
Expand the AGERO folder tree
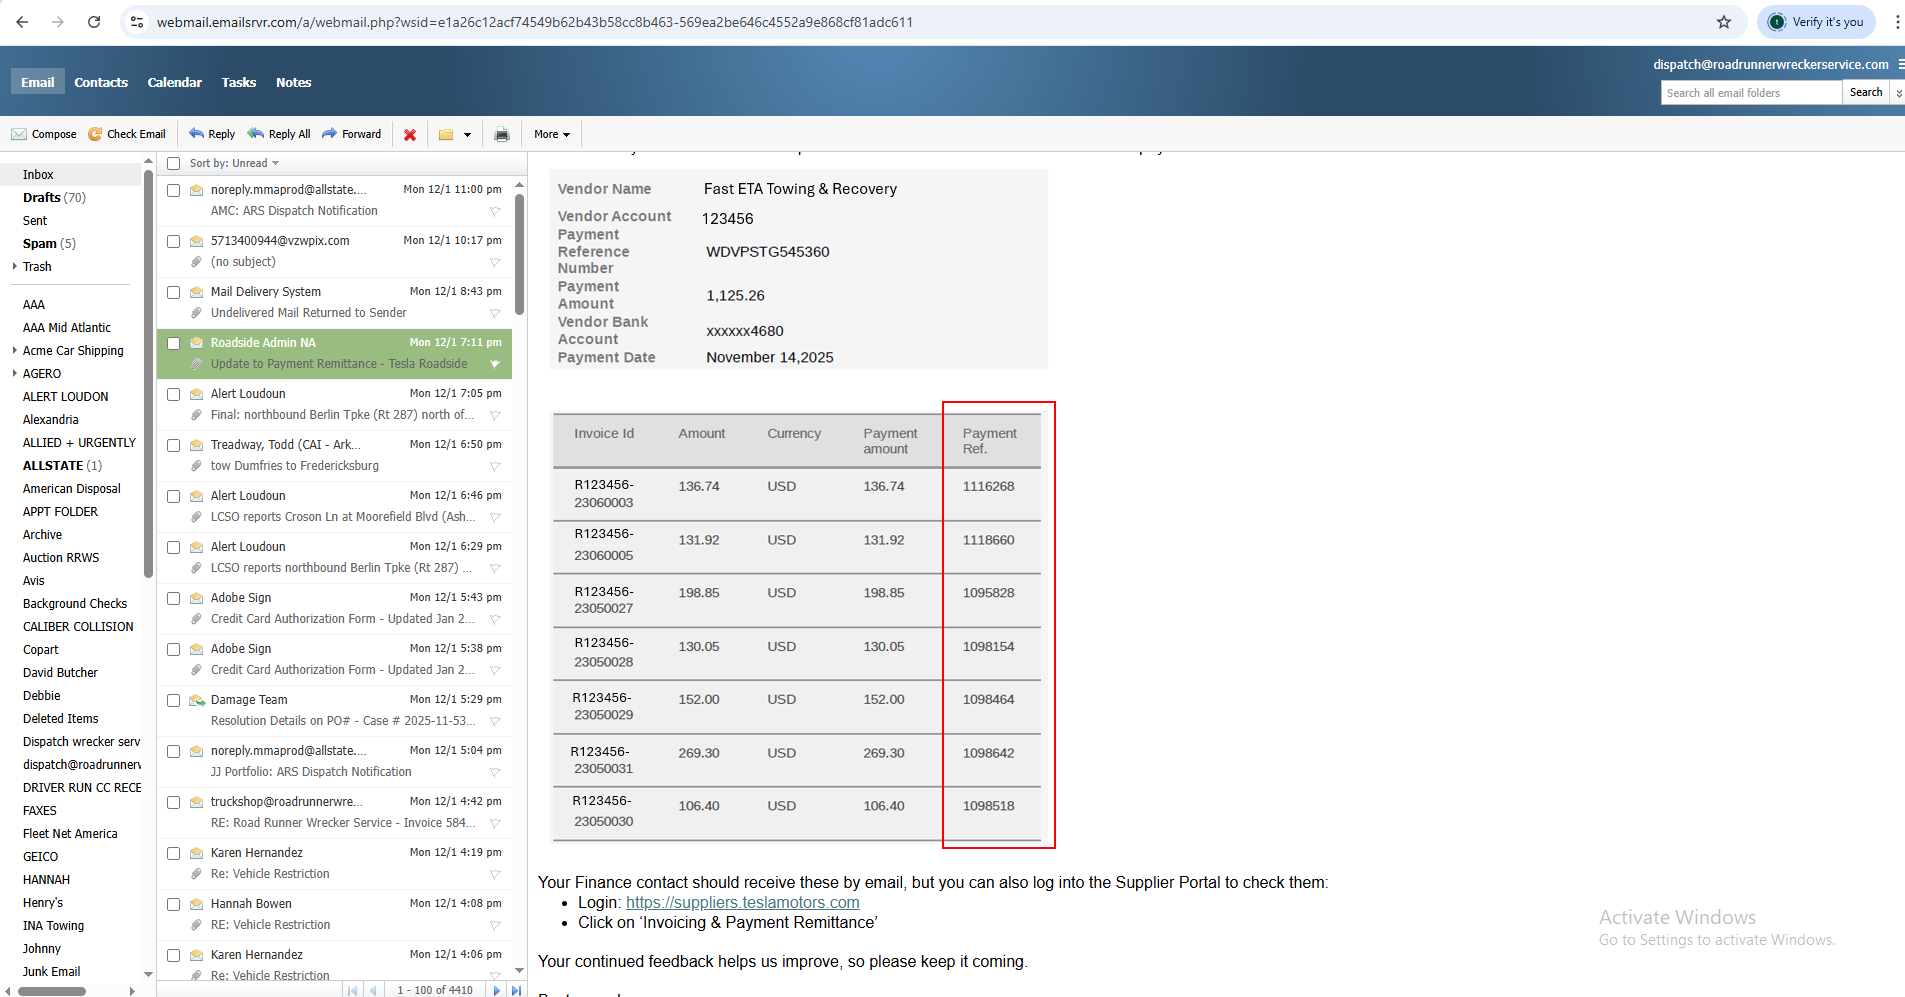coord(15,374)
